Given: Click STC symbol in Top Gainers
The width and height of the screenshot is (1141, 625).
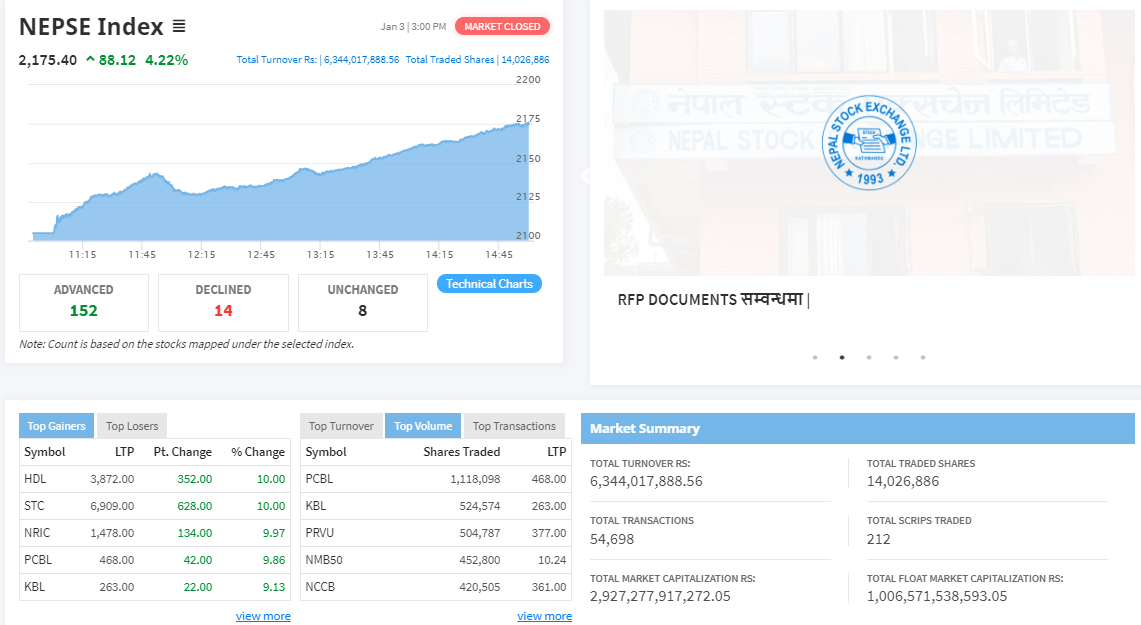Looking at the screenshot, I should point(34,506).
